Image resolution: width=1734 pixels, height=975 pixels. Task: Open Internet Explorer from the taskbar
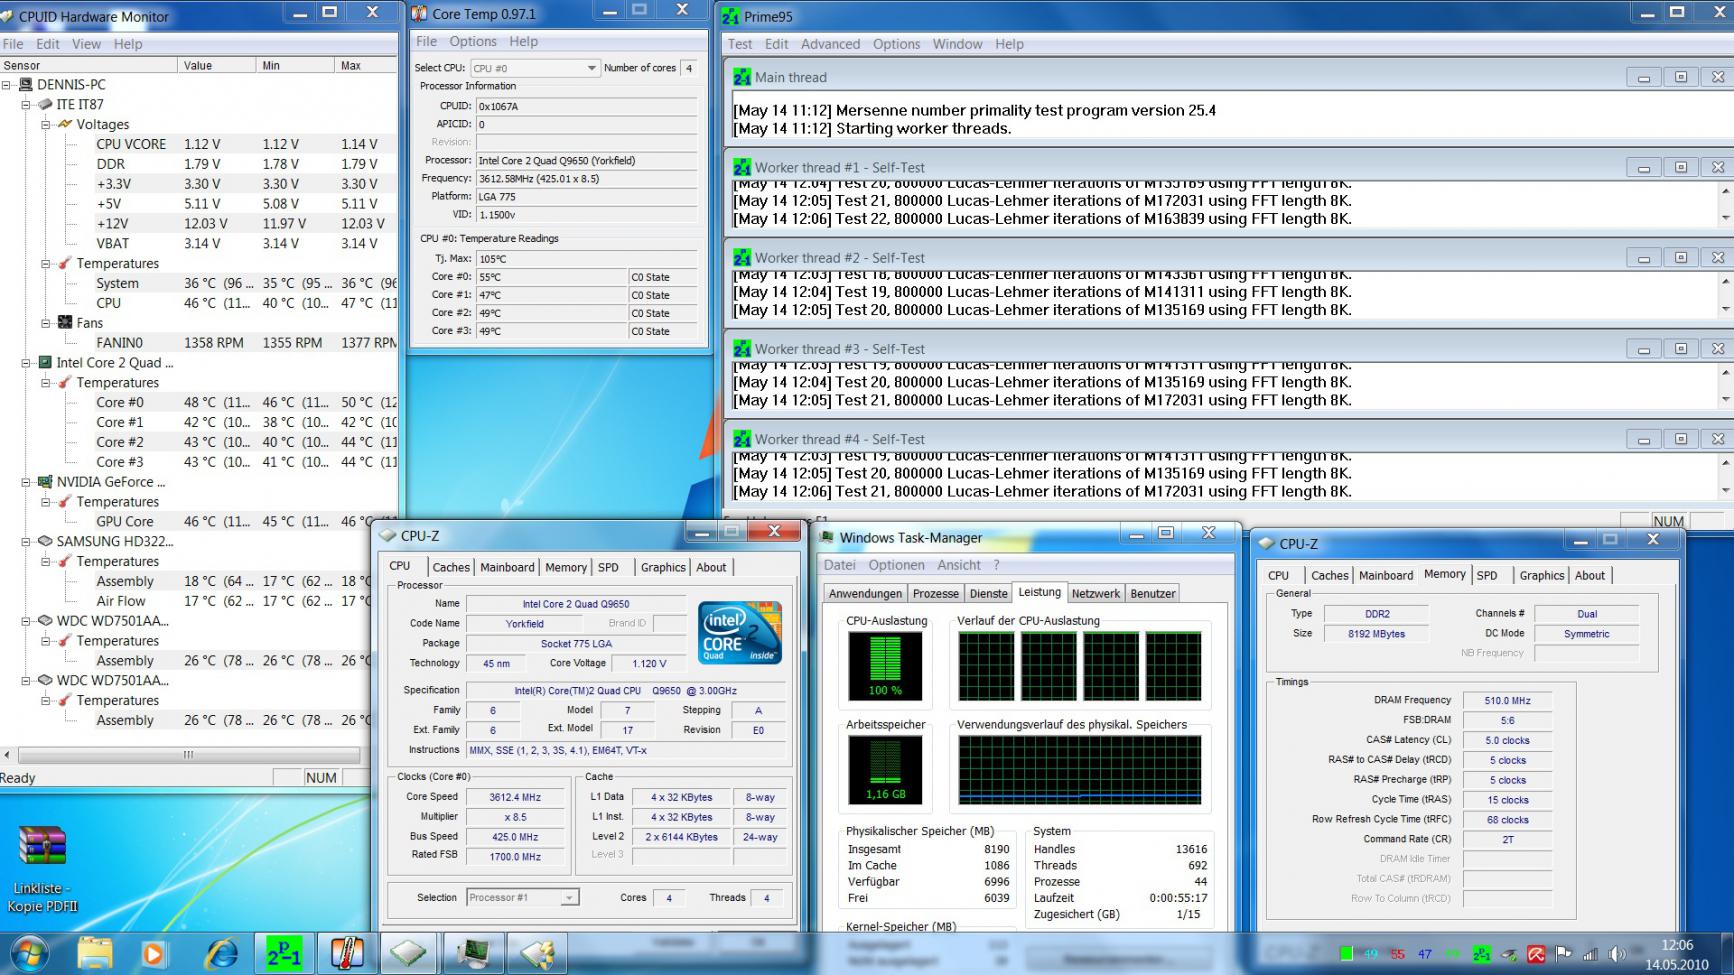[x=221, y=954]
